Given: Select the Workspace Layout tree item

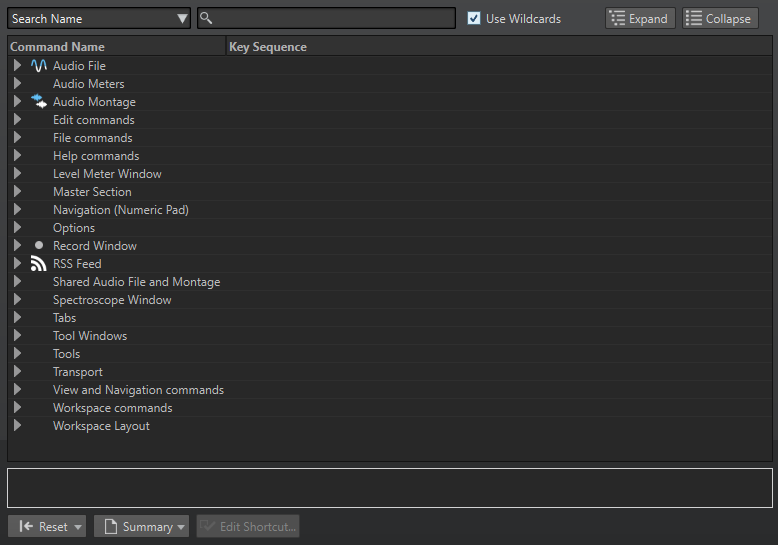Looking at the screenshot, I should point(101,426).
